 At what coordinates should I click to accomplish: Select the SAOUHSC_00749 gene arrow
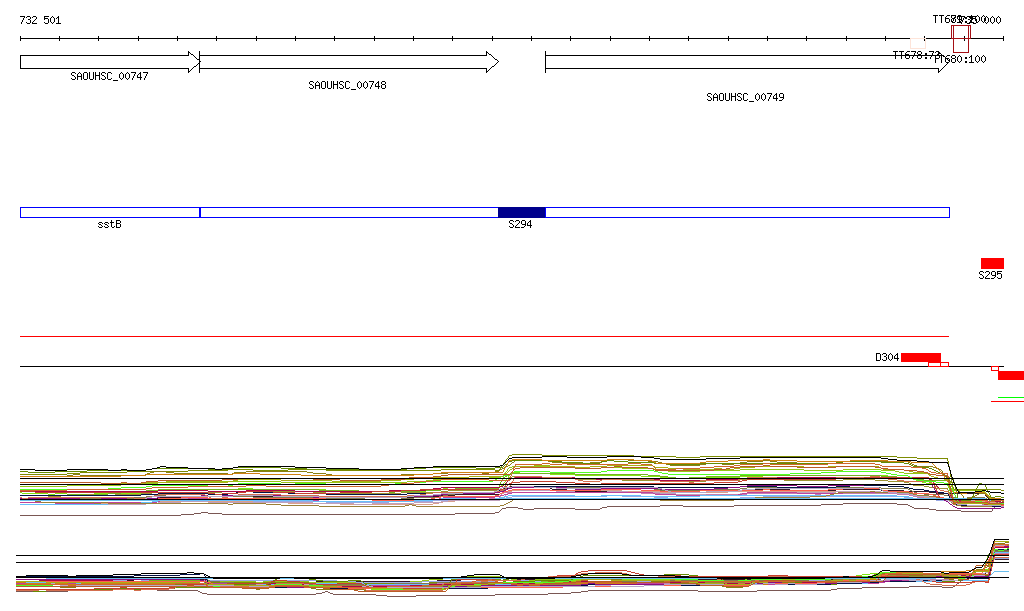tap(745, 63)
